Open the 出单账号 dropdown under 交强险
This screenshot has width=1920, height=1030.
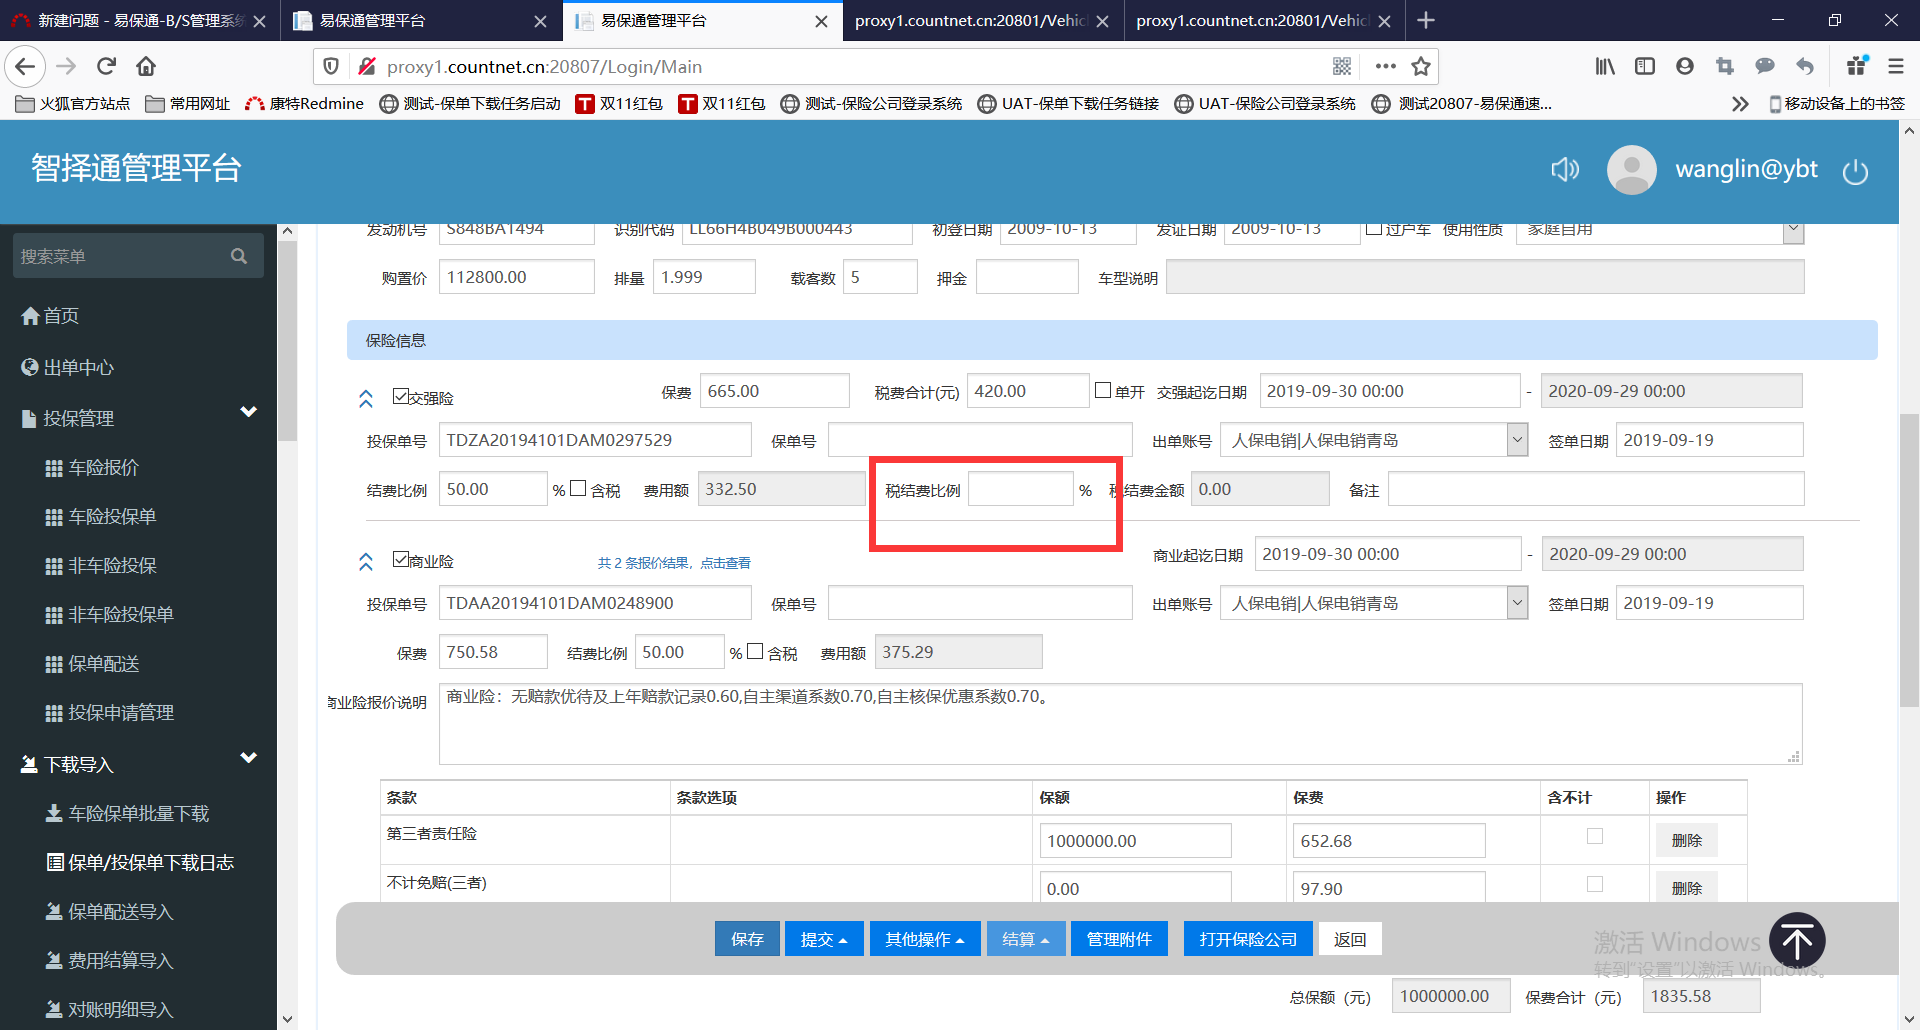click(1516, 440)
